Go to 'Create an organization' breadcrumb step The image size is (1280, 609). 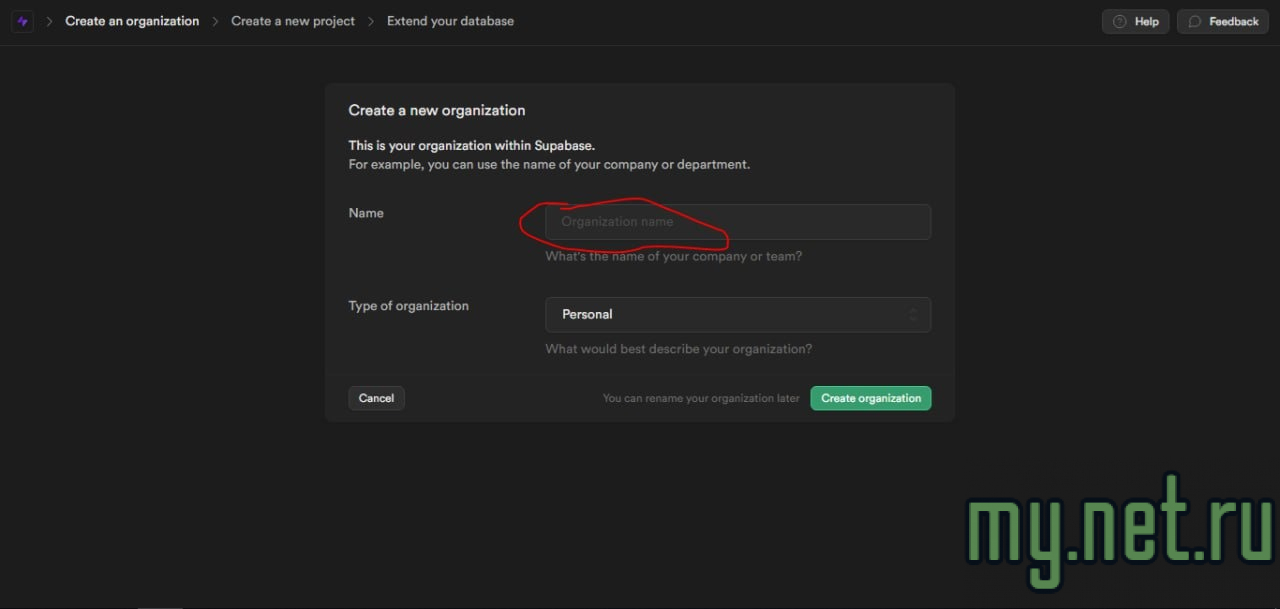pyautogui.click(x=132, y=21)
